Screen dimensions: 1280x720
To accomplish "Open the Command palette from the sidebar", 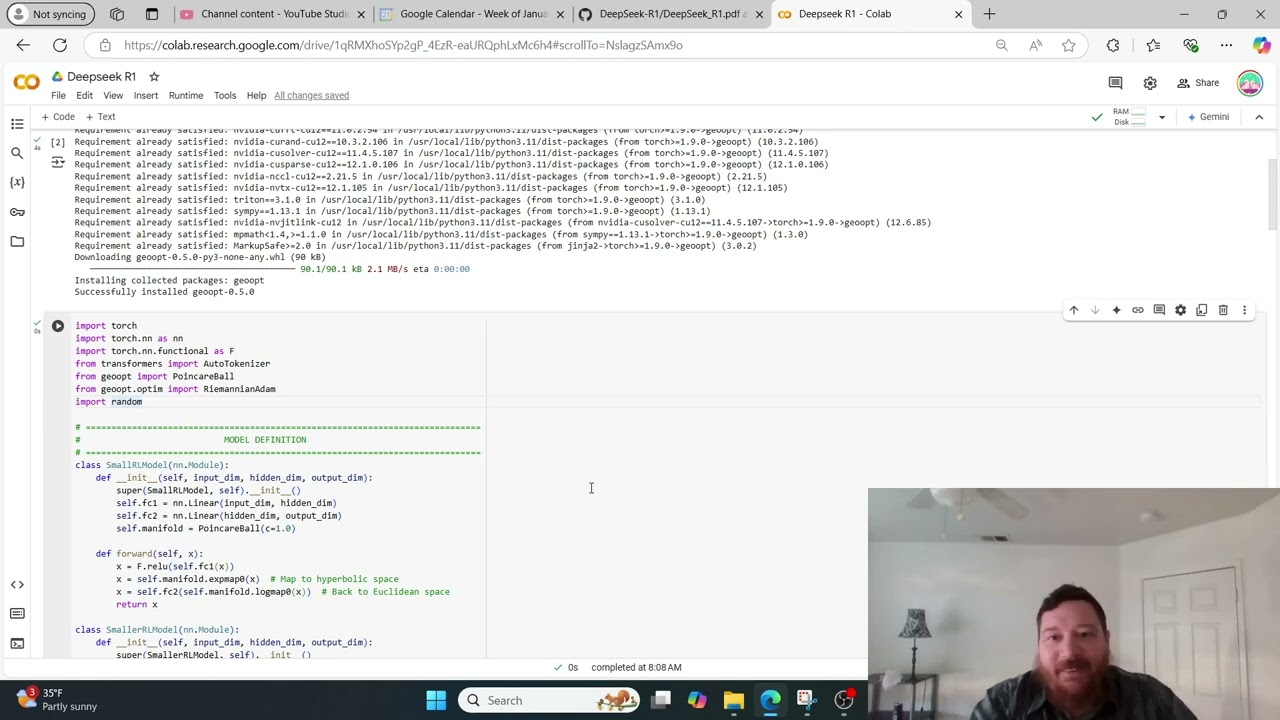I will pos(17,613).
